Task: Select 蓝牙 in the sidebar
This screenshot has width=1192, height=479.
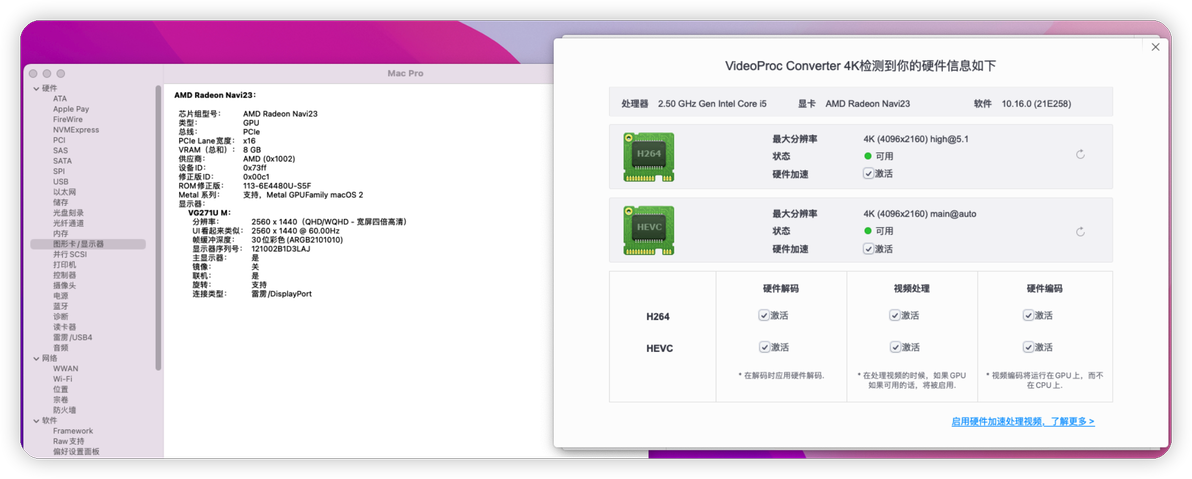Action: (x=60, y=306)
